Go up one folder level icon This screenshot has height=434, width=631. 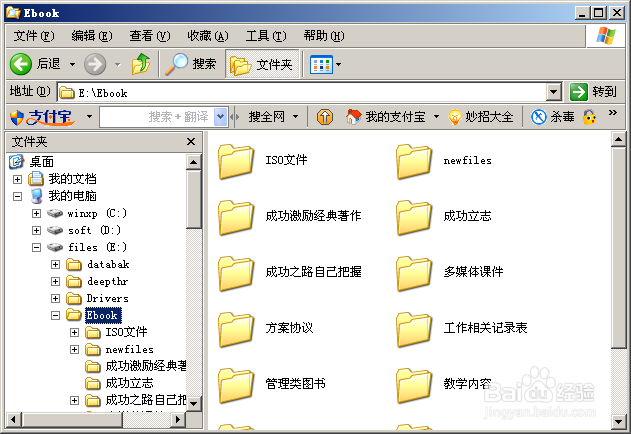point(140,64)
